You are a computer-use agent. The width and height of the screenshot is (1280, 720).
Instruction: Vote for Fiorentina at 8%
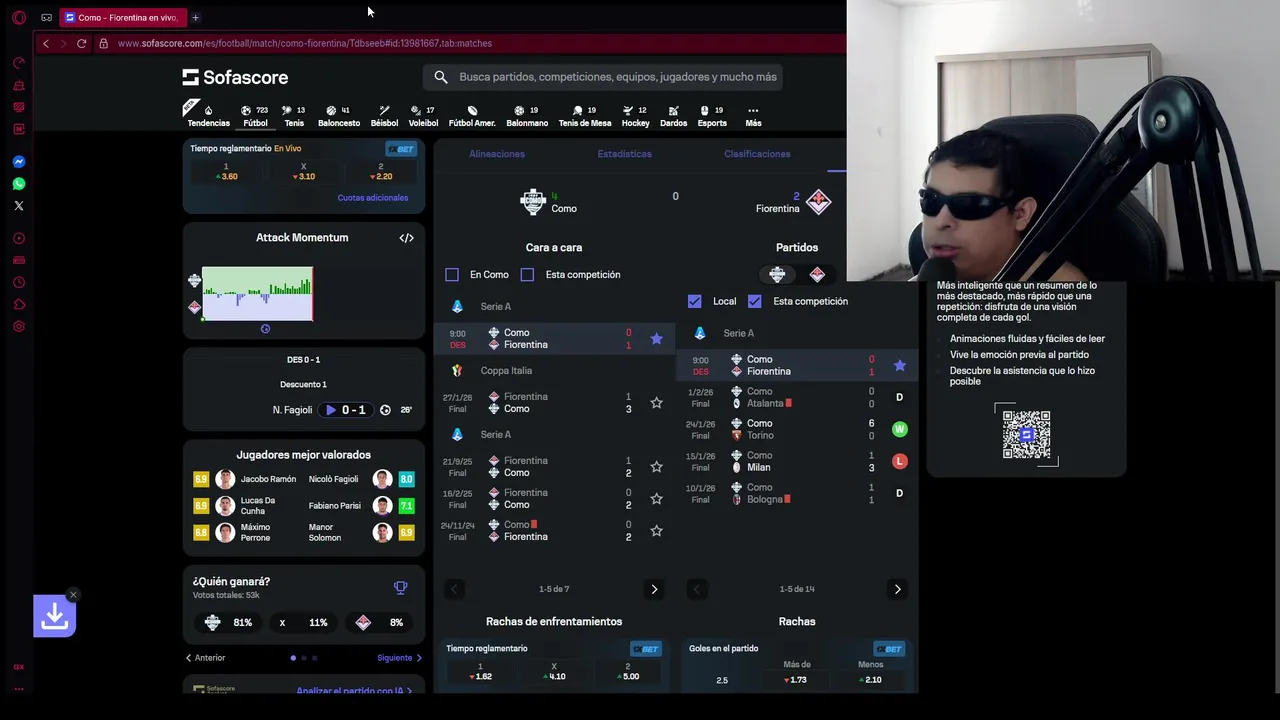tap(380, 622)
